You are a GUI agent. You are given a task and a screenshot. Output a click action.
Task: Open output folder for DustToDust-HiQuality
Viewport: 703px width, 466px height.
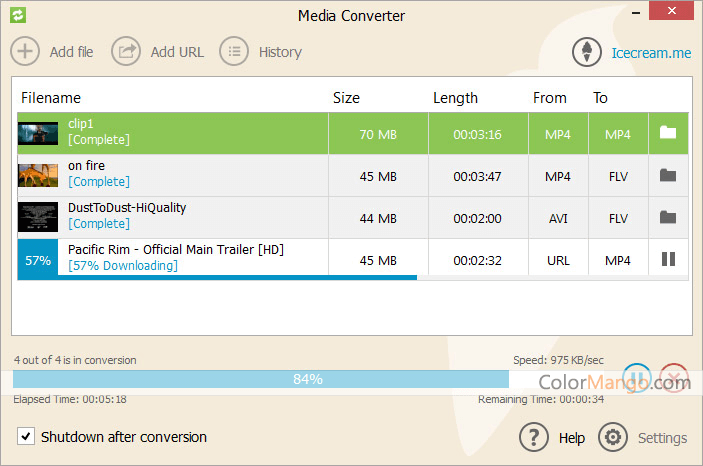(668, 218)
